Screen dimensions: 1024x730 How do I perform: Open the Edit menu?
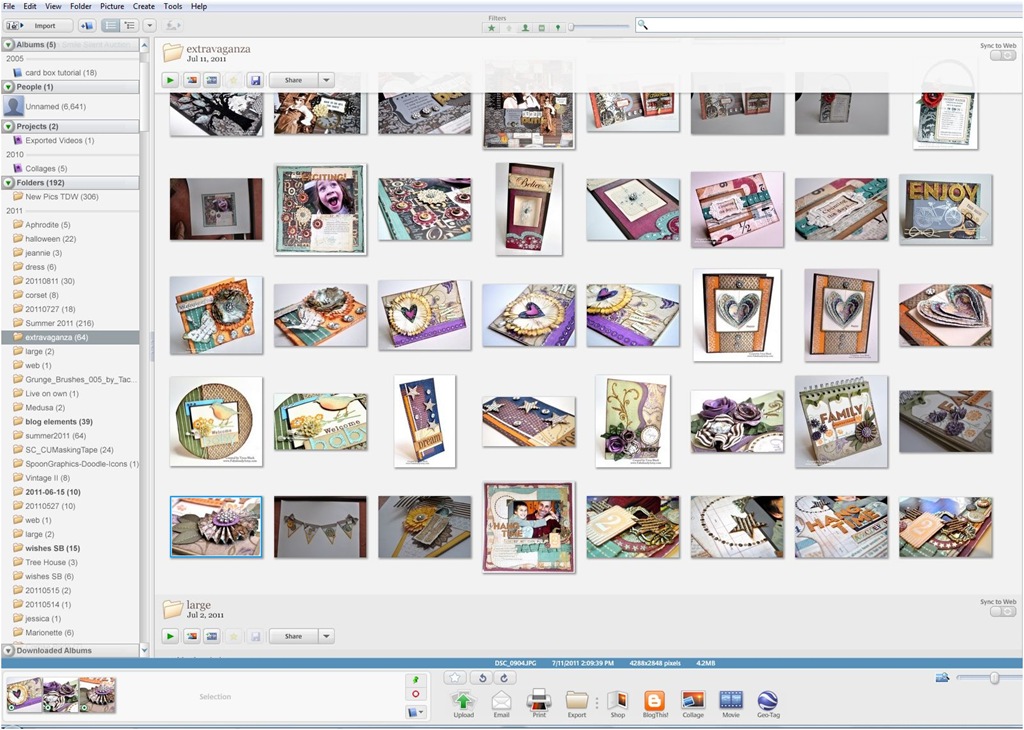point(30,6)
